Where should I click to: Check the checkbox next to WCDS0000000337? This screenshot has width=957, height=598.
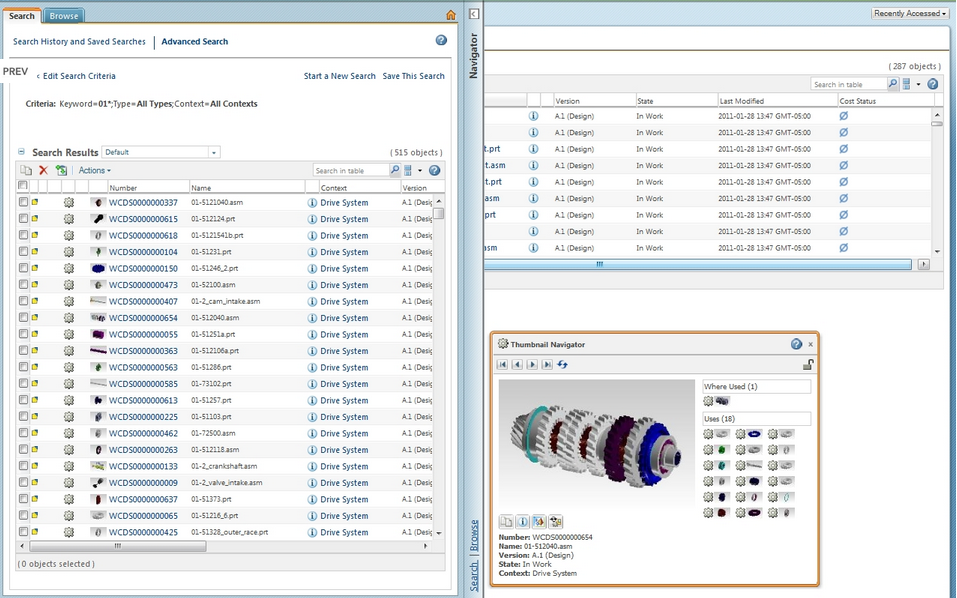pyautogui.click(x=24, y=202)
